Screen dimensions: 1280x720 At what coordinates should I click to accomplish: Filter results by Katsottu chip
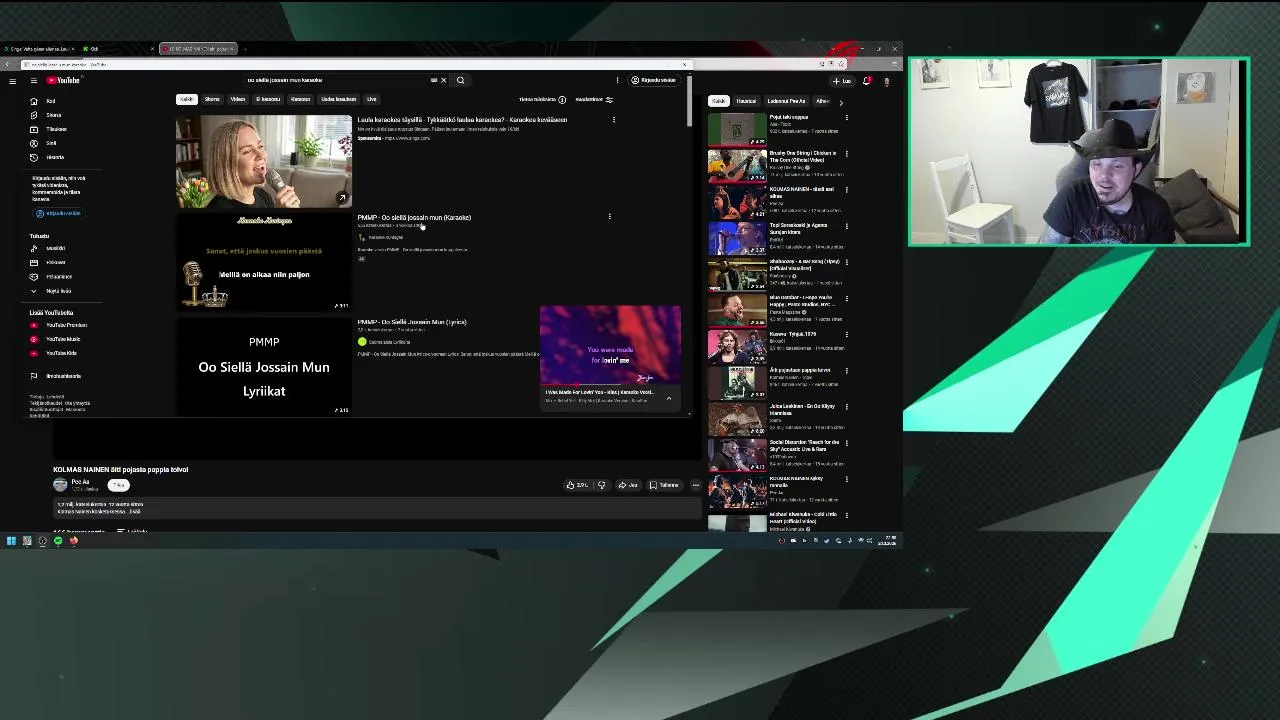[x=300, y=99]
